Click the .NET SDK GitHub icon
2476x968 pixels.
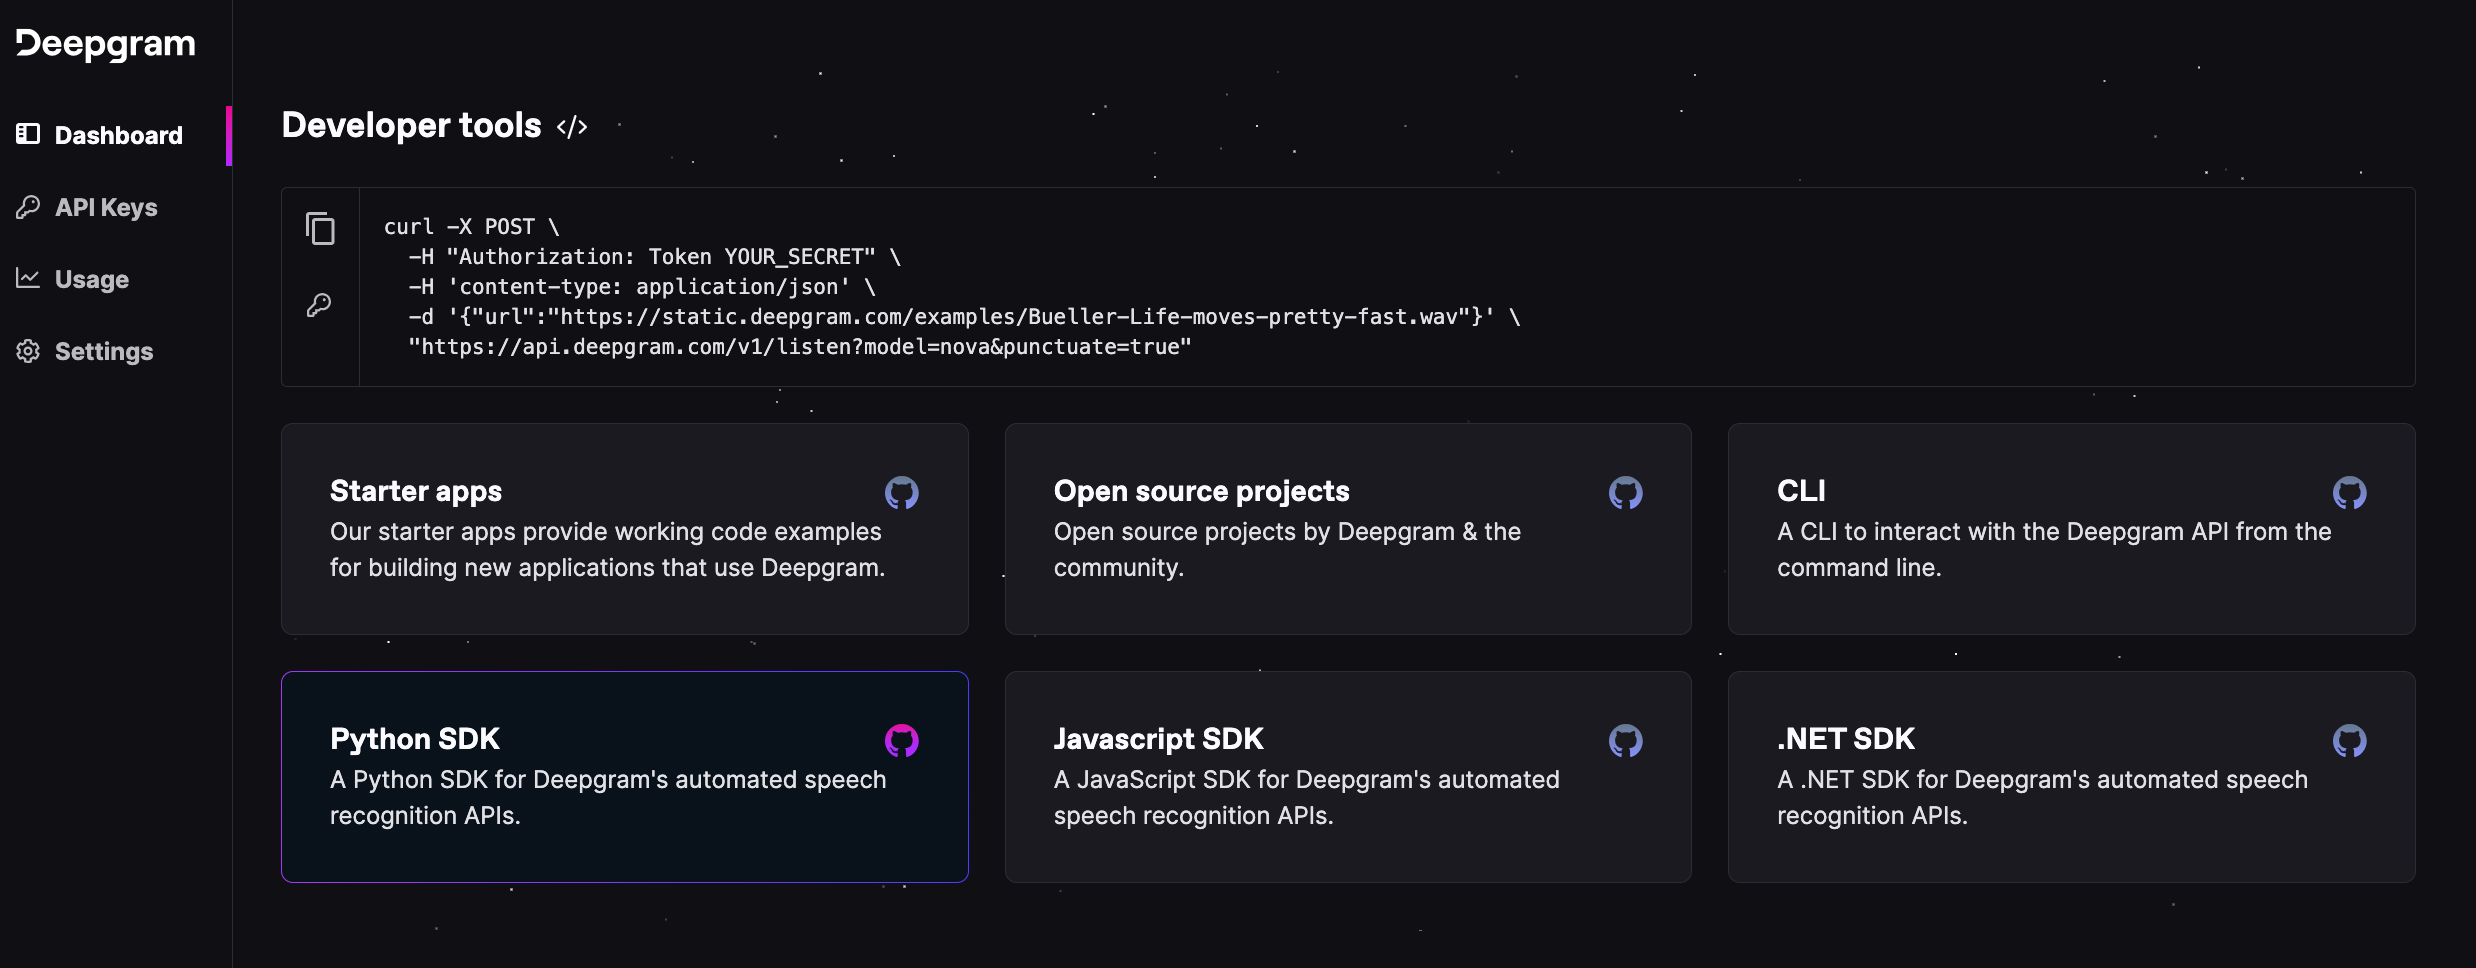click(x=2349, y=741)
